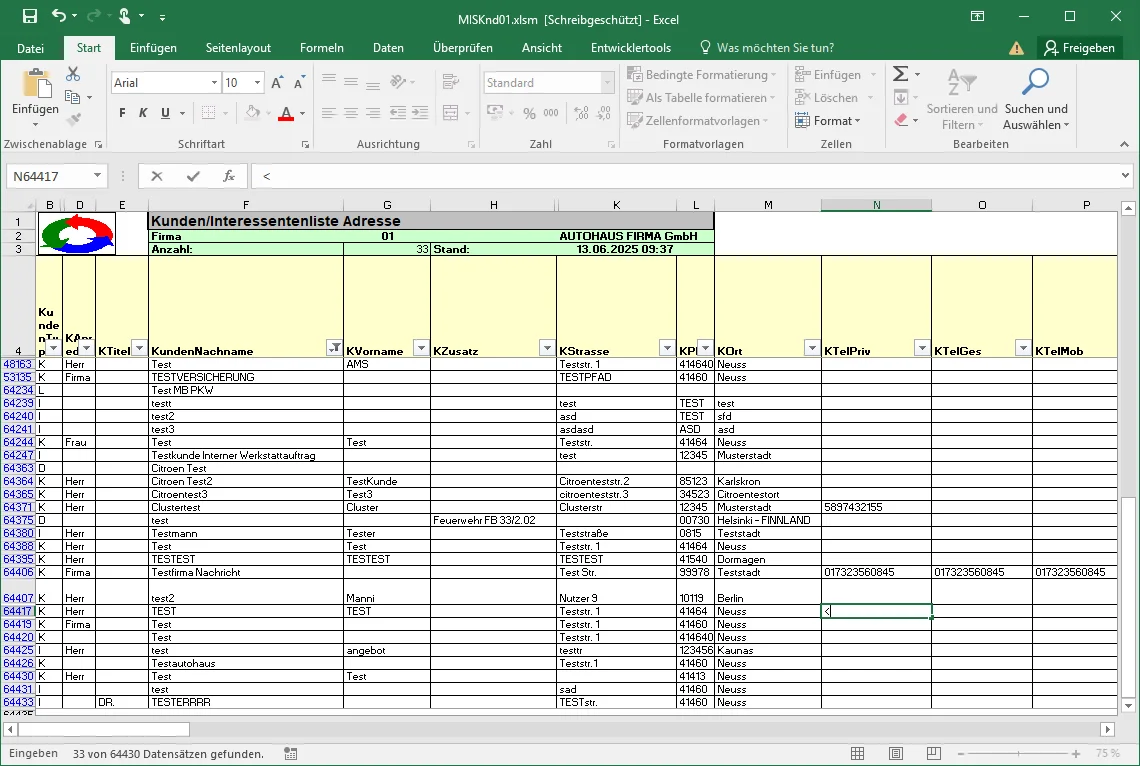The height and width of the screenshot is (766, 1140).
Task: Open the Datei menu
Action: pos(31,48)
